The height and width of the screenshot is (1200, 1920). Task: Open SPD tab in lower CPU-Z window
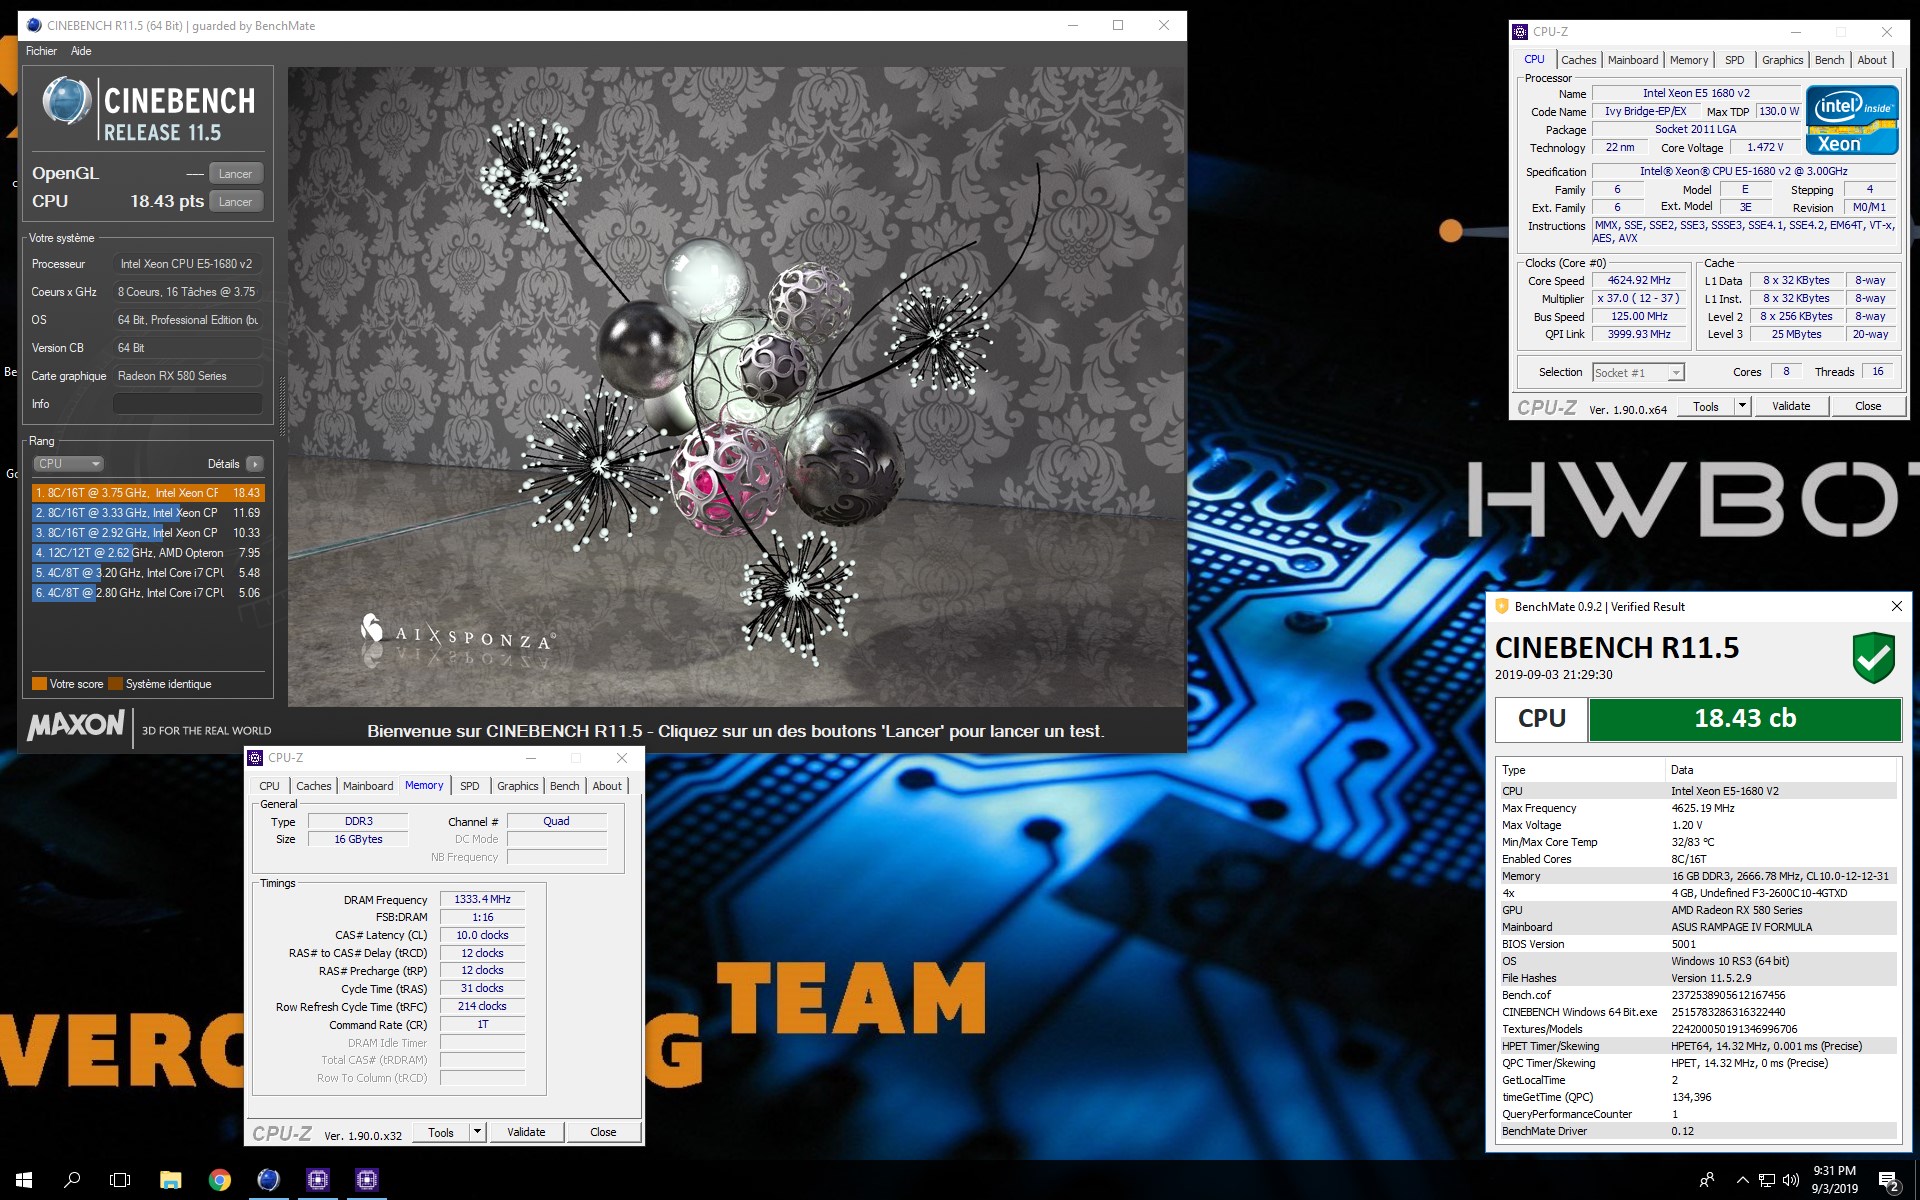(x=470, y=786)
